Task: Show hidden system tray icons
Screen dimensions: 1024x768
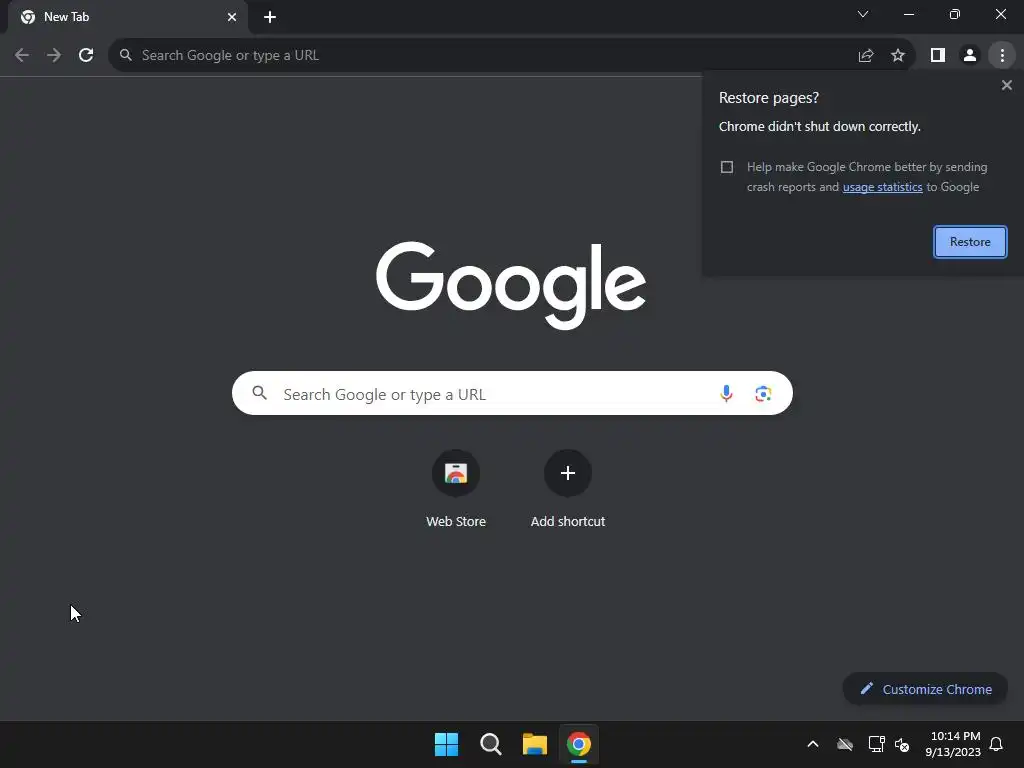Action: coord(813,744)
